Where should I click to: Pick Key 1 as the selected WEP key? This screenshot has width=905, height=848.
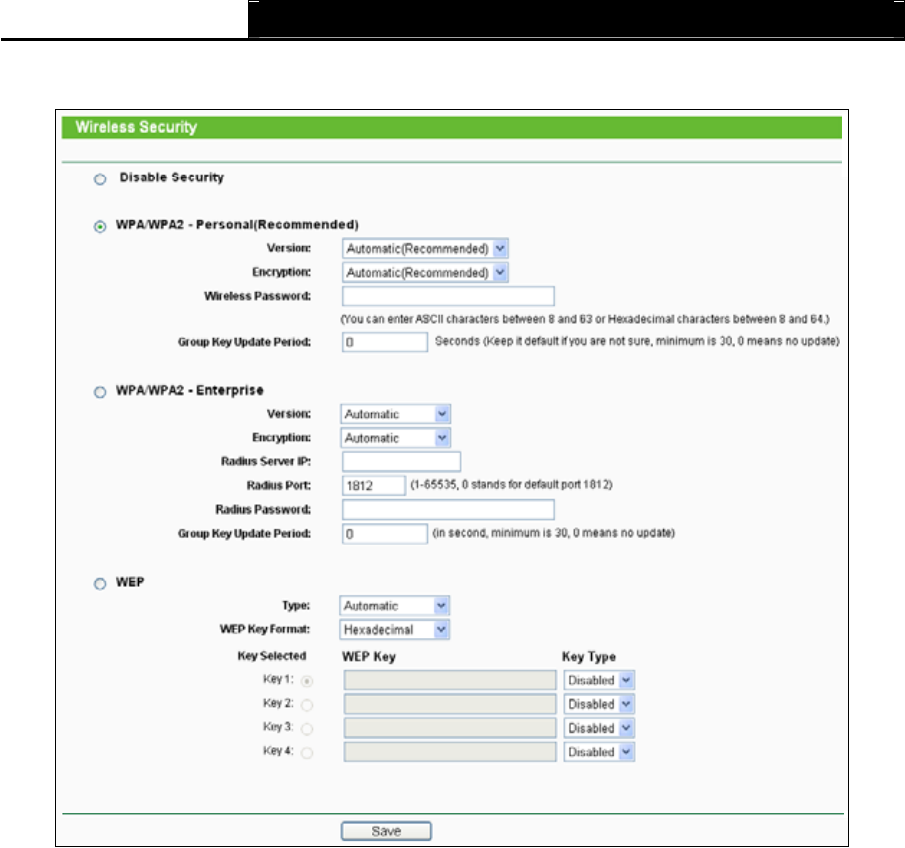pyautogui.click(x=307, y=681)
